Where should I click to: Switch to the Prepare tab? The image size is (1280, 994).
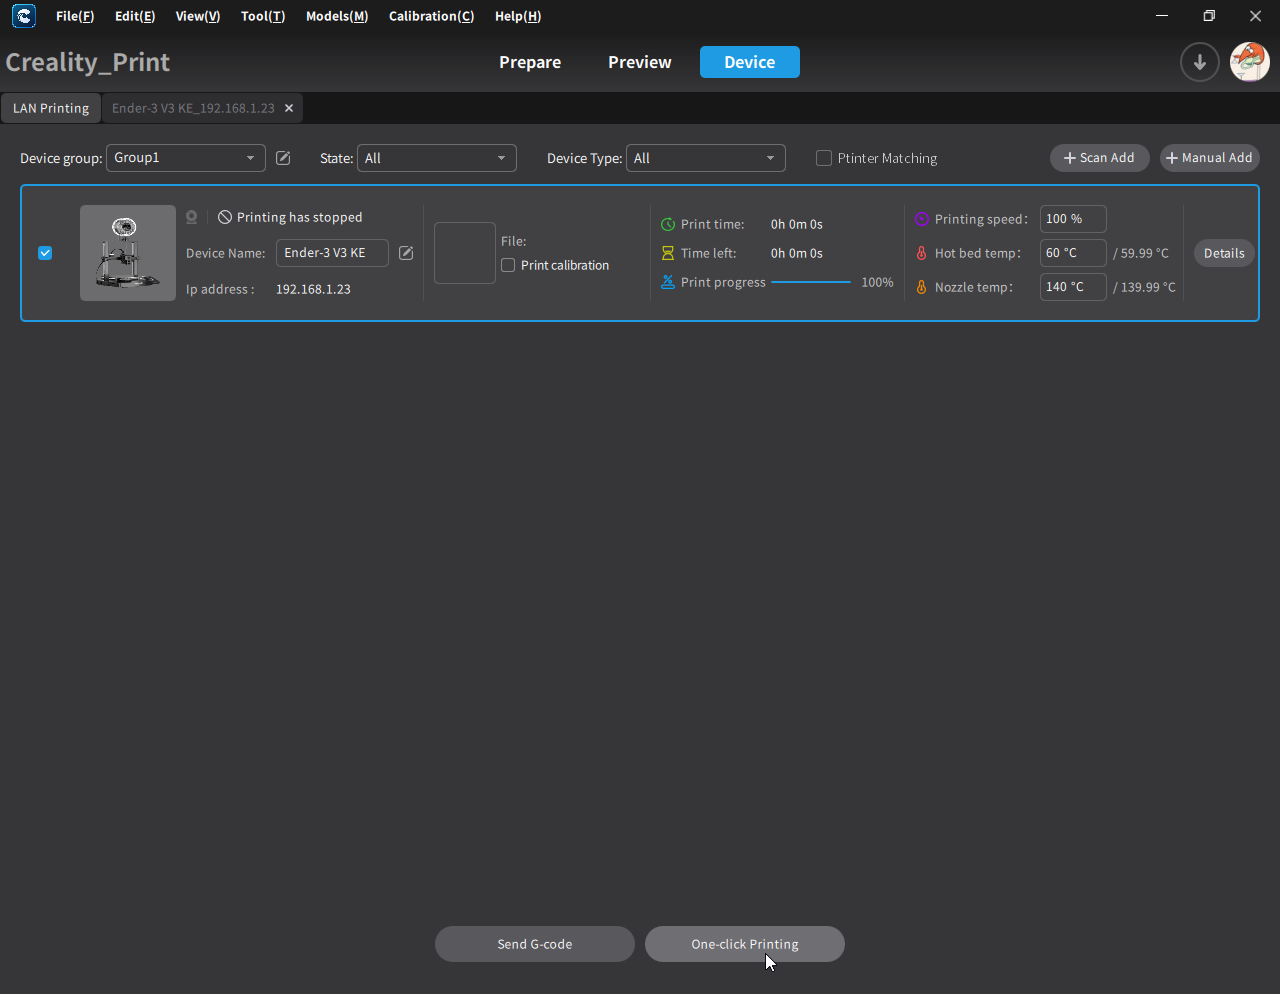[530, 62]
